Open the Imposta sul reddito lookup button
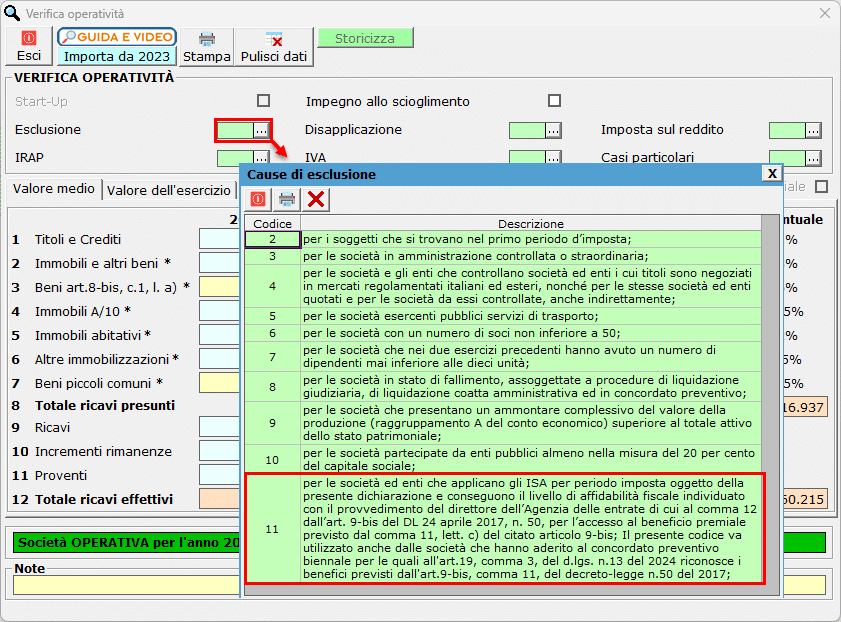Image resolution: width=841 pixels, height=622 pixels. pos(813,130)
